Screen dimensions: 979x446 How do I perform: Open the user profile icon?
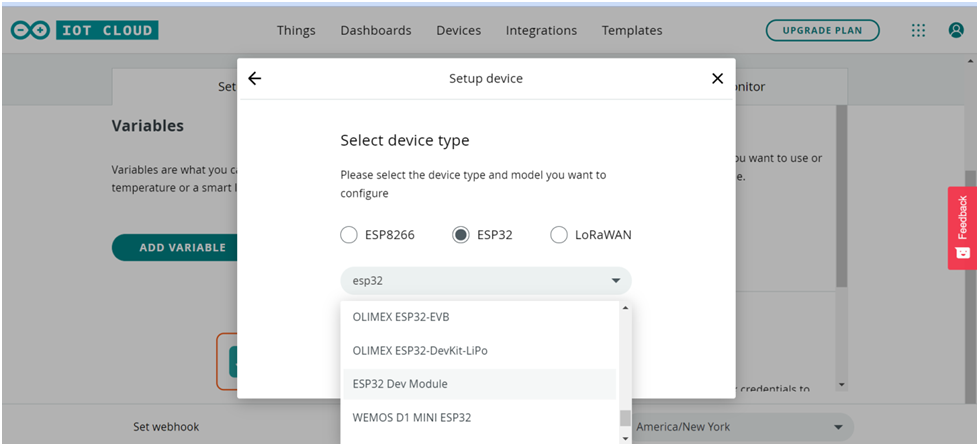pos(956,30)
